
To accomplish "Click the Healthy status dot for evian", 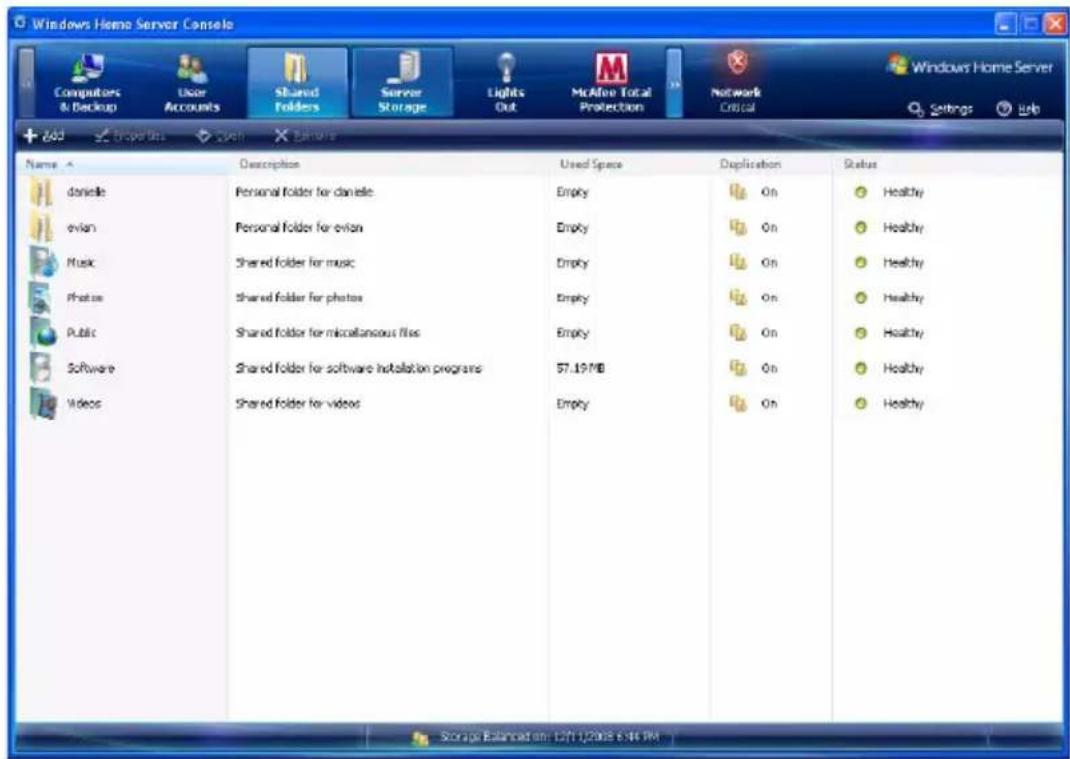I will pyautogui.click(x=861, y=228).
